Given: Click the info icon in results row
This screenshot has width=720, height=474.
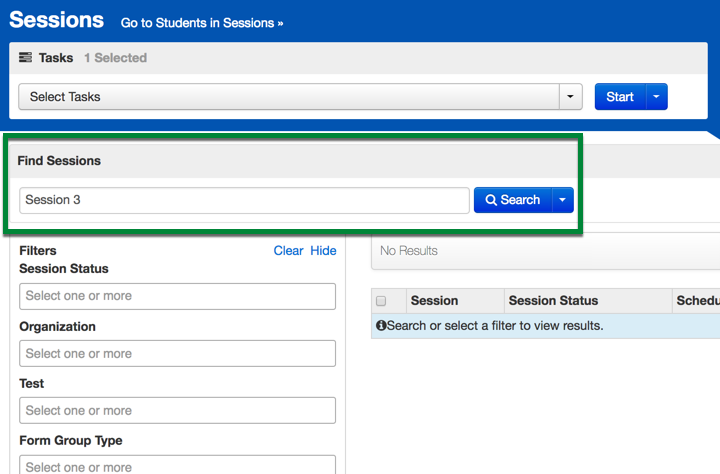Looking at the screenshot, I should pos(381,326).
